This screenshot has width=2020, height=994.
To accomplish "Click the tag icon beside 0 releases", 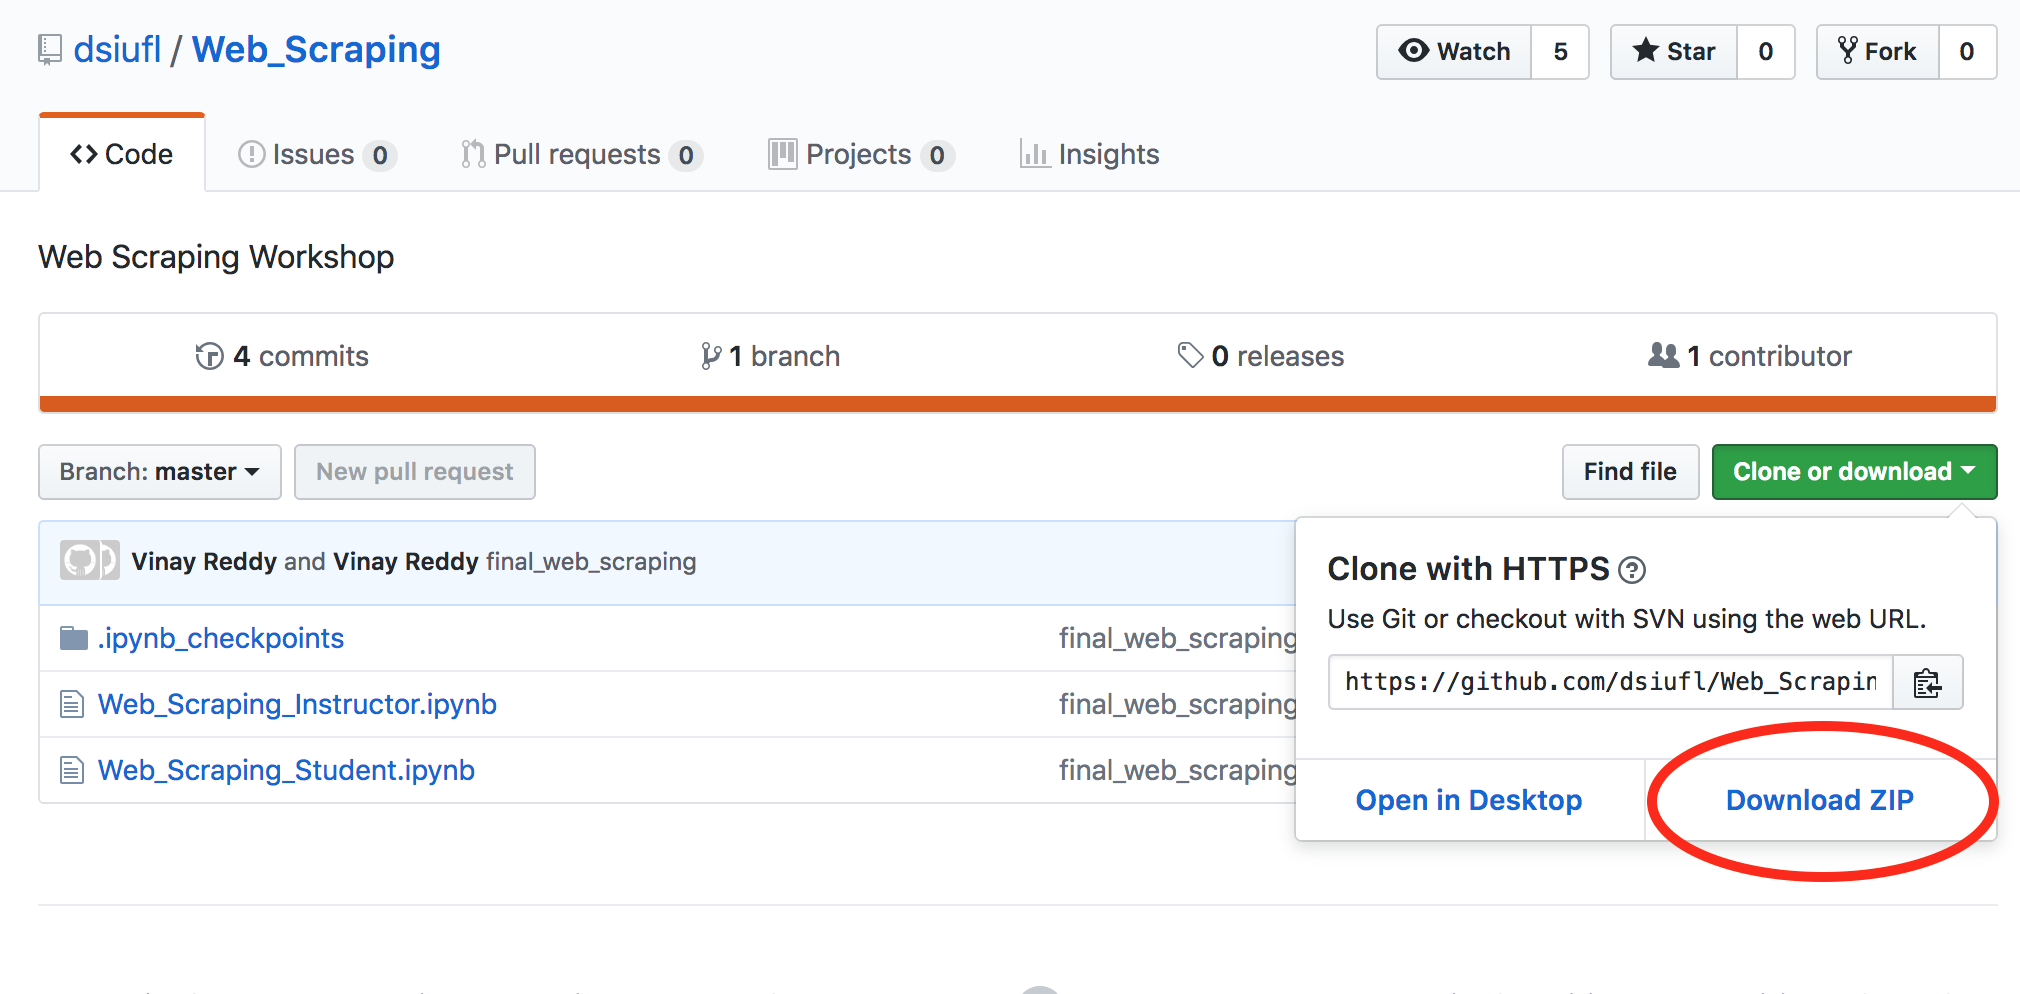I will coord(1190,355).
